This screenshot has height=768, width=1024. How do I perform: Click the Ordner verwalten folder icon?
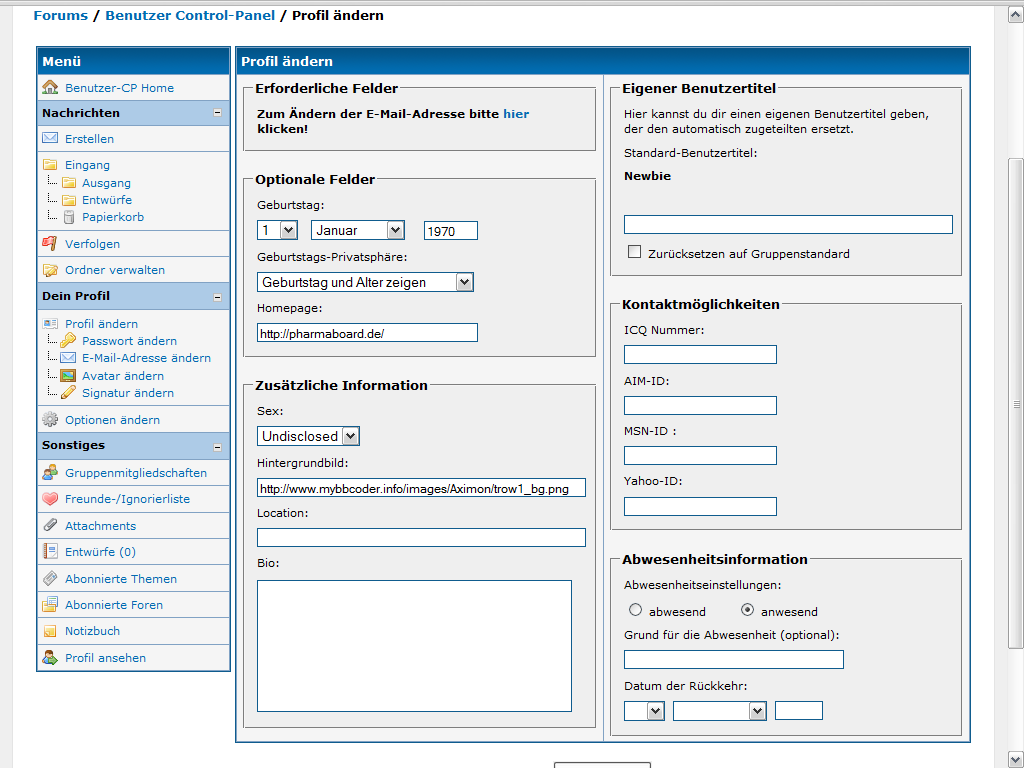tap(50, 270)
